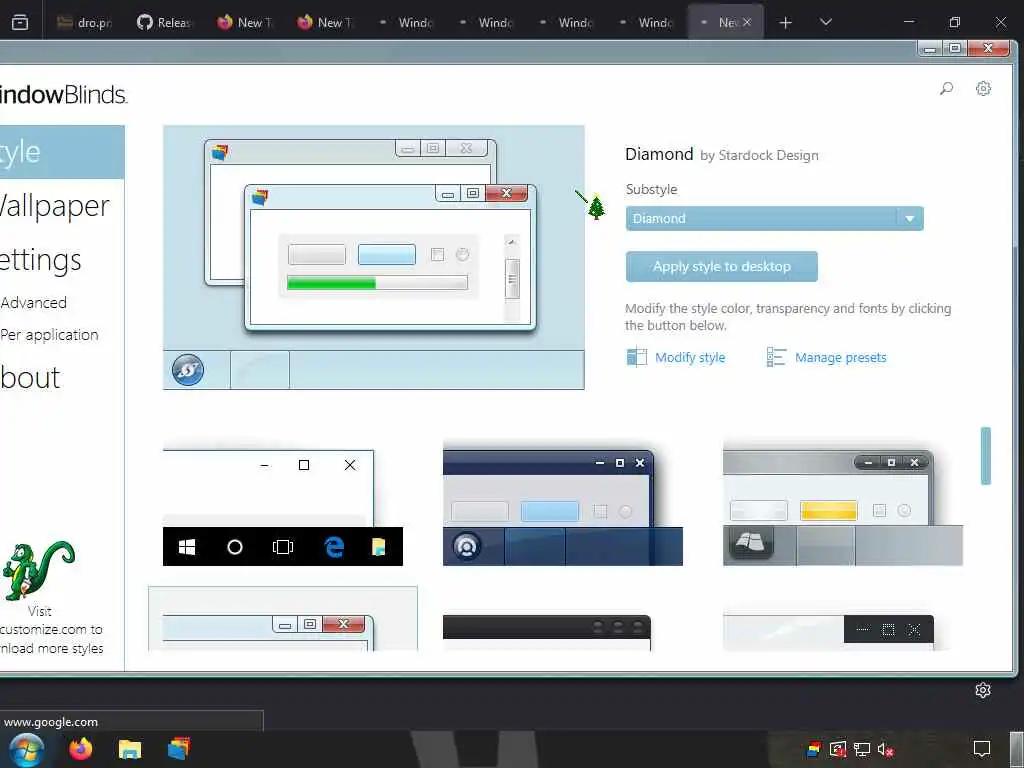The width and height of the screenshot is (1024, 768).
Task: Click the green gecko mascot
Action: (37, 570)
